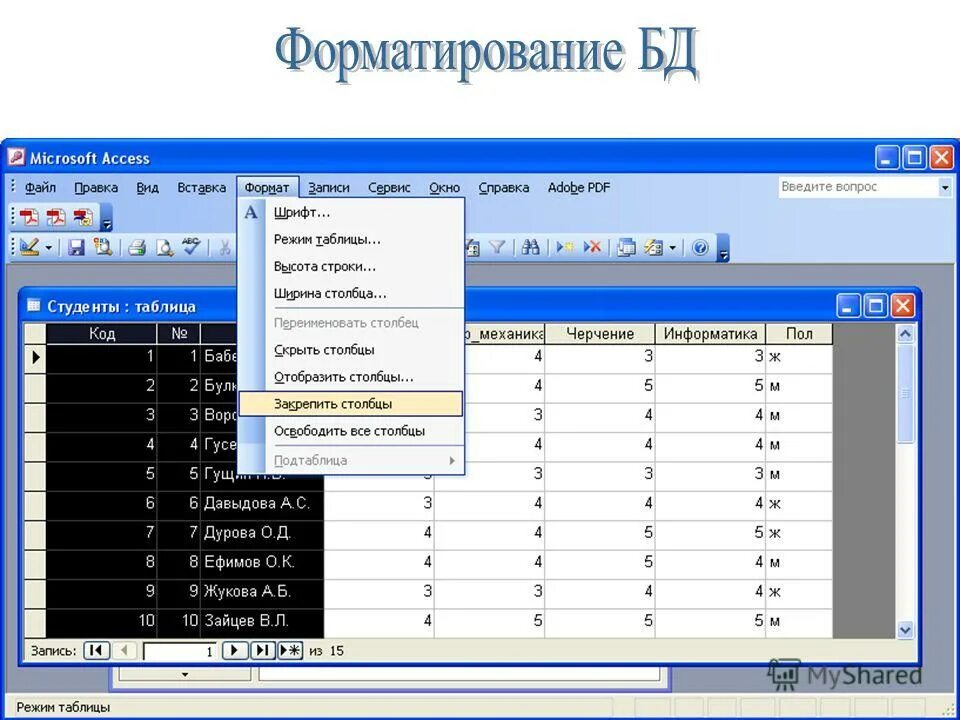
Task: Open the Окно menu
Action: click(x=444, y=187)
